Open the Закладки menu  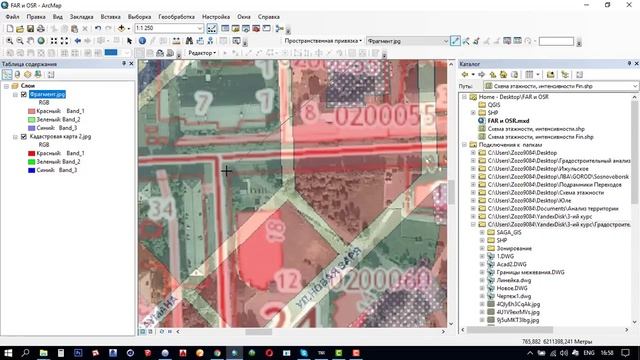(81, 17)
